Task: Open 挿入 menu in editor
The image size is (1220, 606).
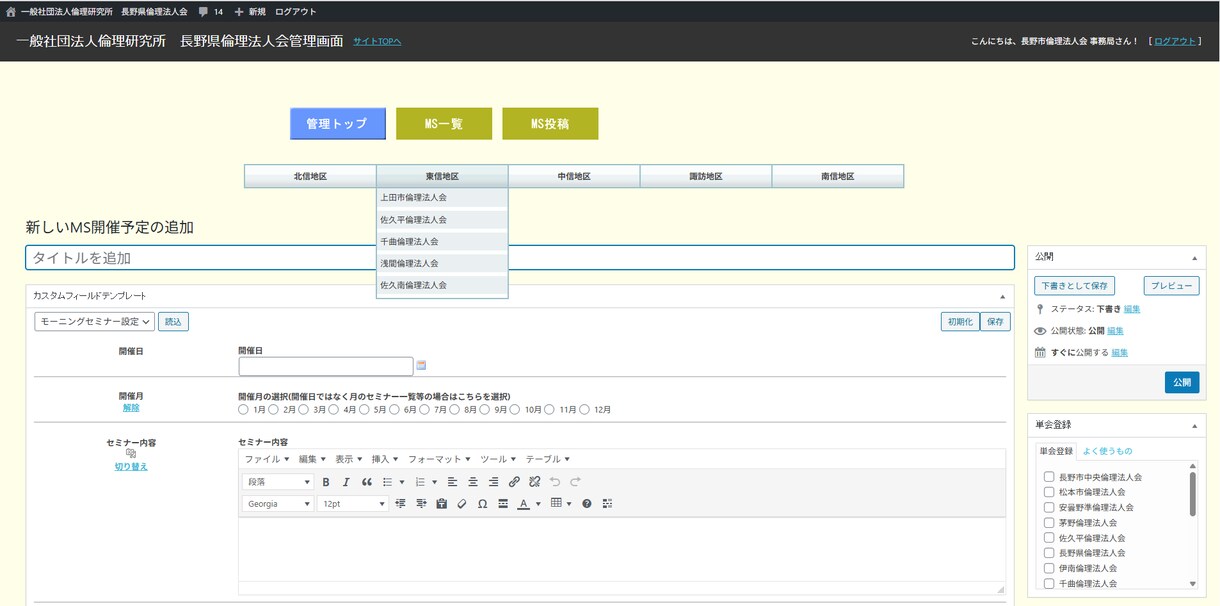Action: tap(385, 459)
